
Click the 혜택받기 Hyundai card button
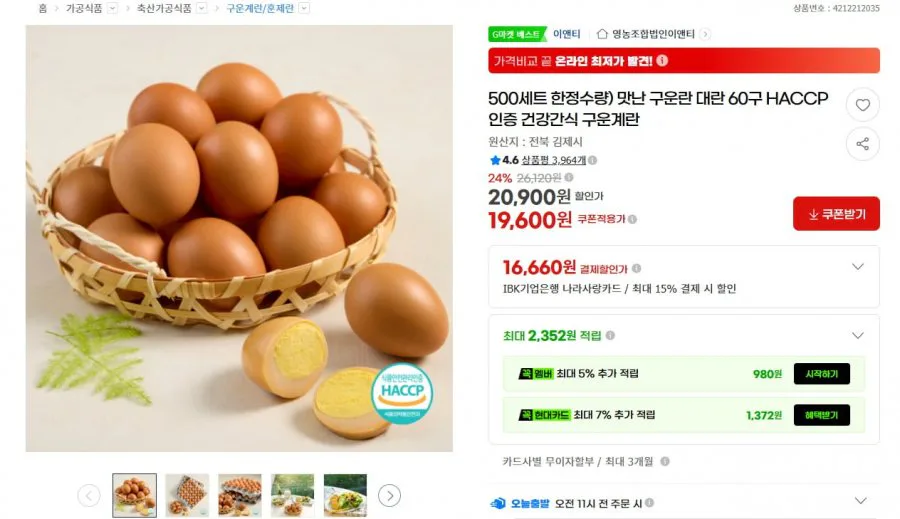tap(821, 415)
